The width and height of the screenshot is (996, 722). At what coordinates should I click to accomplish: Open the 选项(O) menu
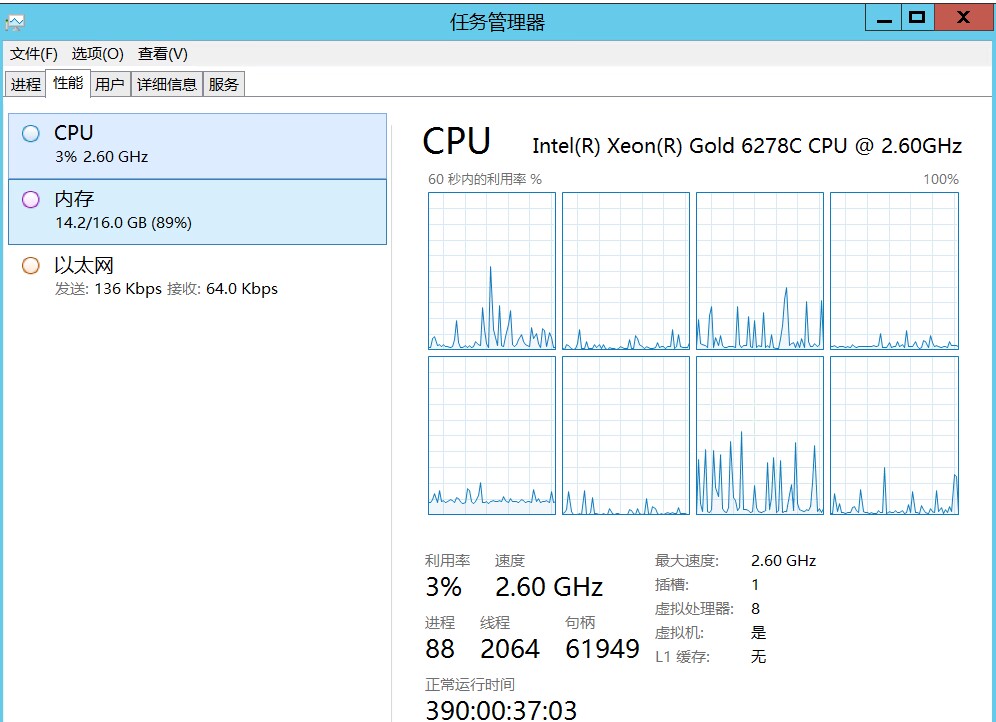pyautogui.click(x=97, y=54)
